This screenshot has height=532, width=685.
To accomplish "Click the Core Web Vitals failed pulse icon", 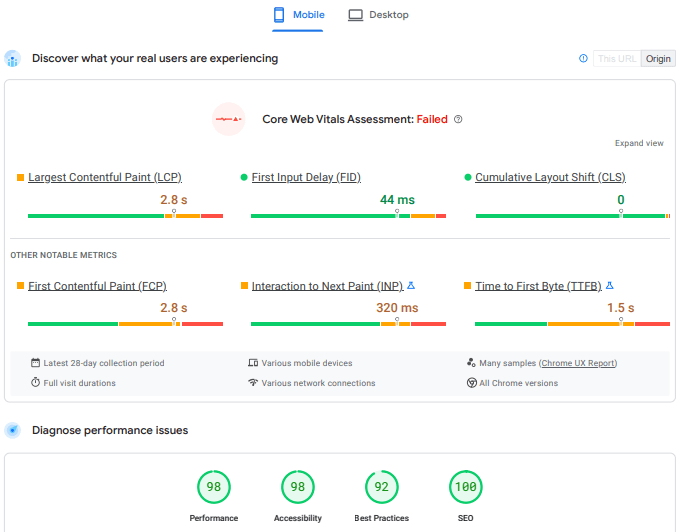I will pos(228,119).
